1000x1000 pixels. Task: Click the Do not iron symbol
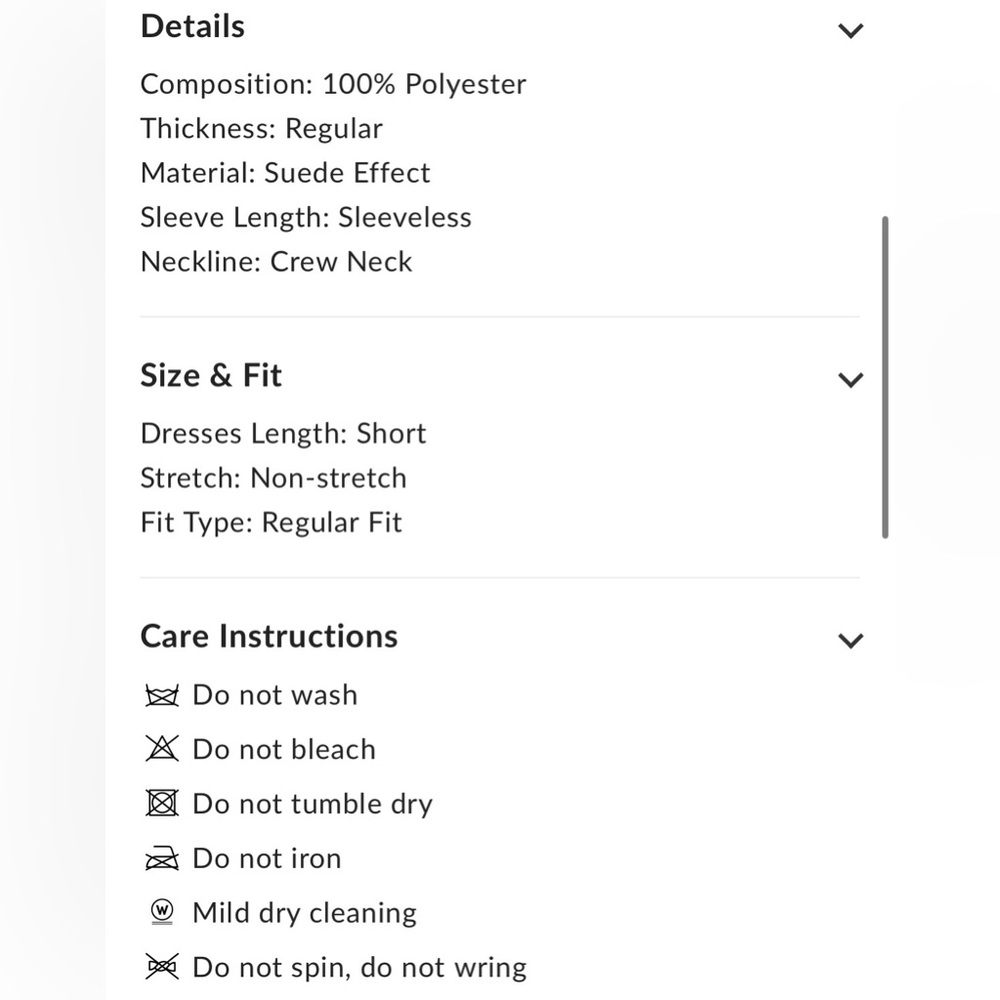coord(161,858)
